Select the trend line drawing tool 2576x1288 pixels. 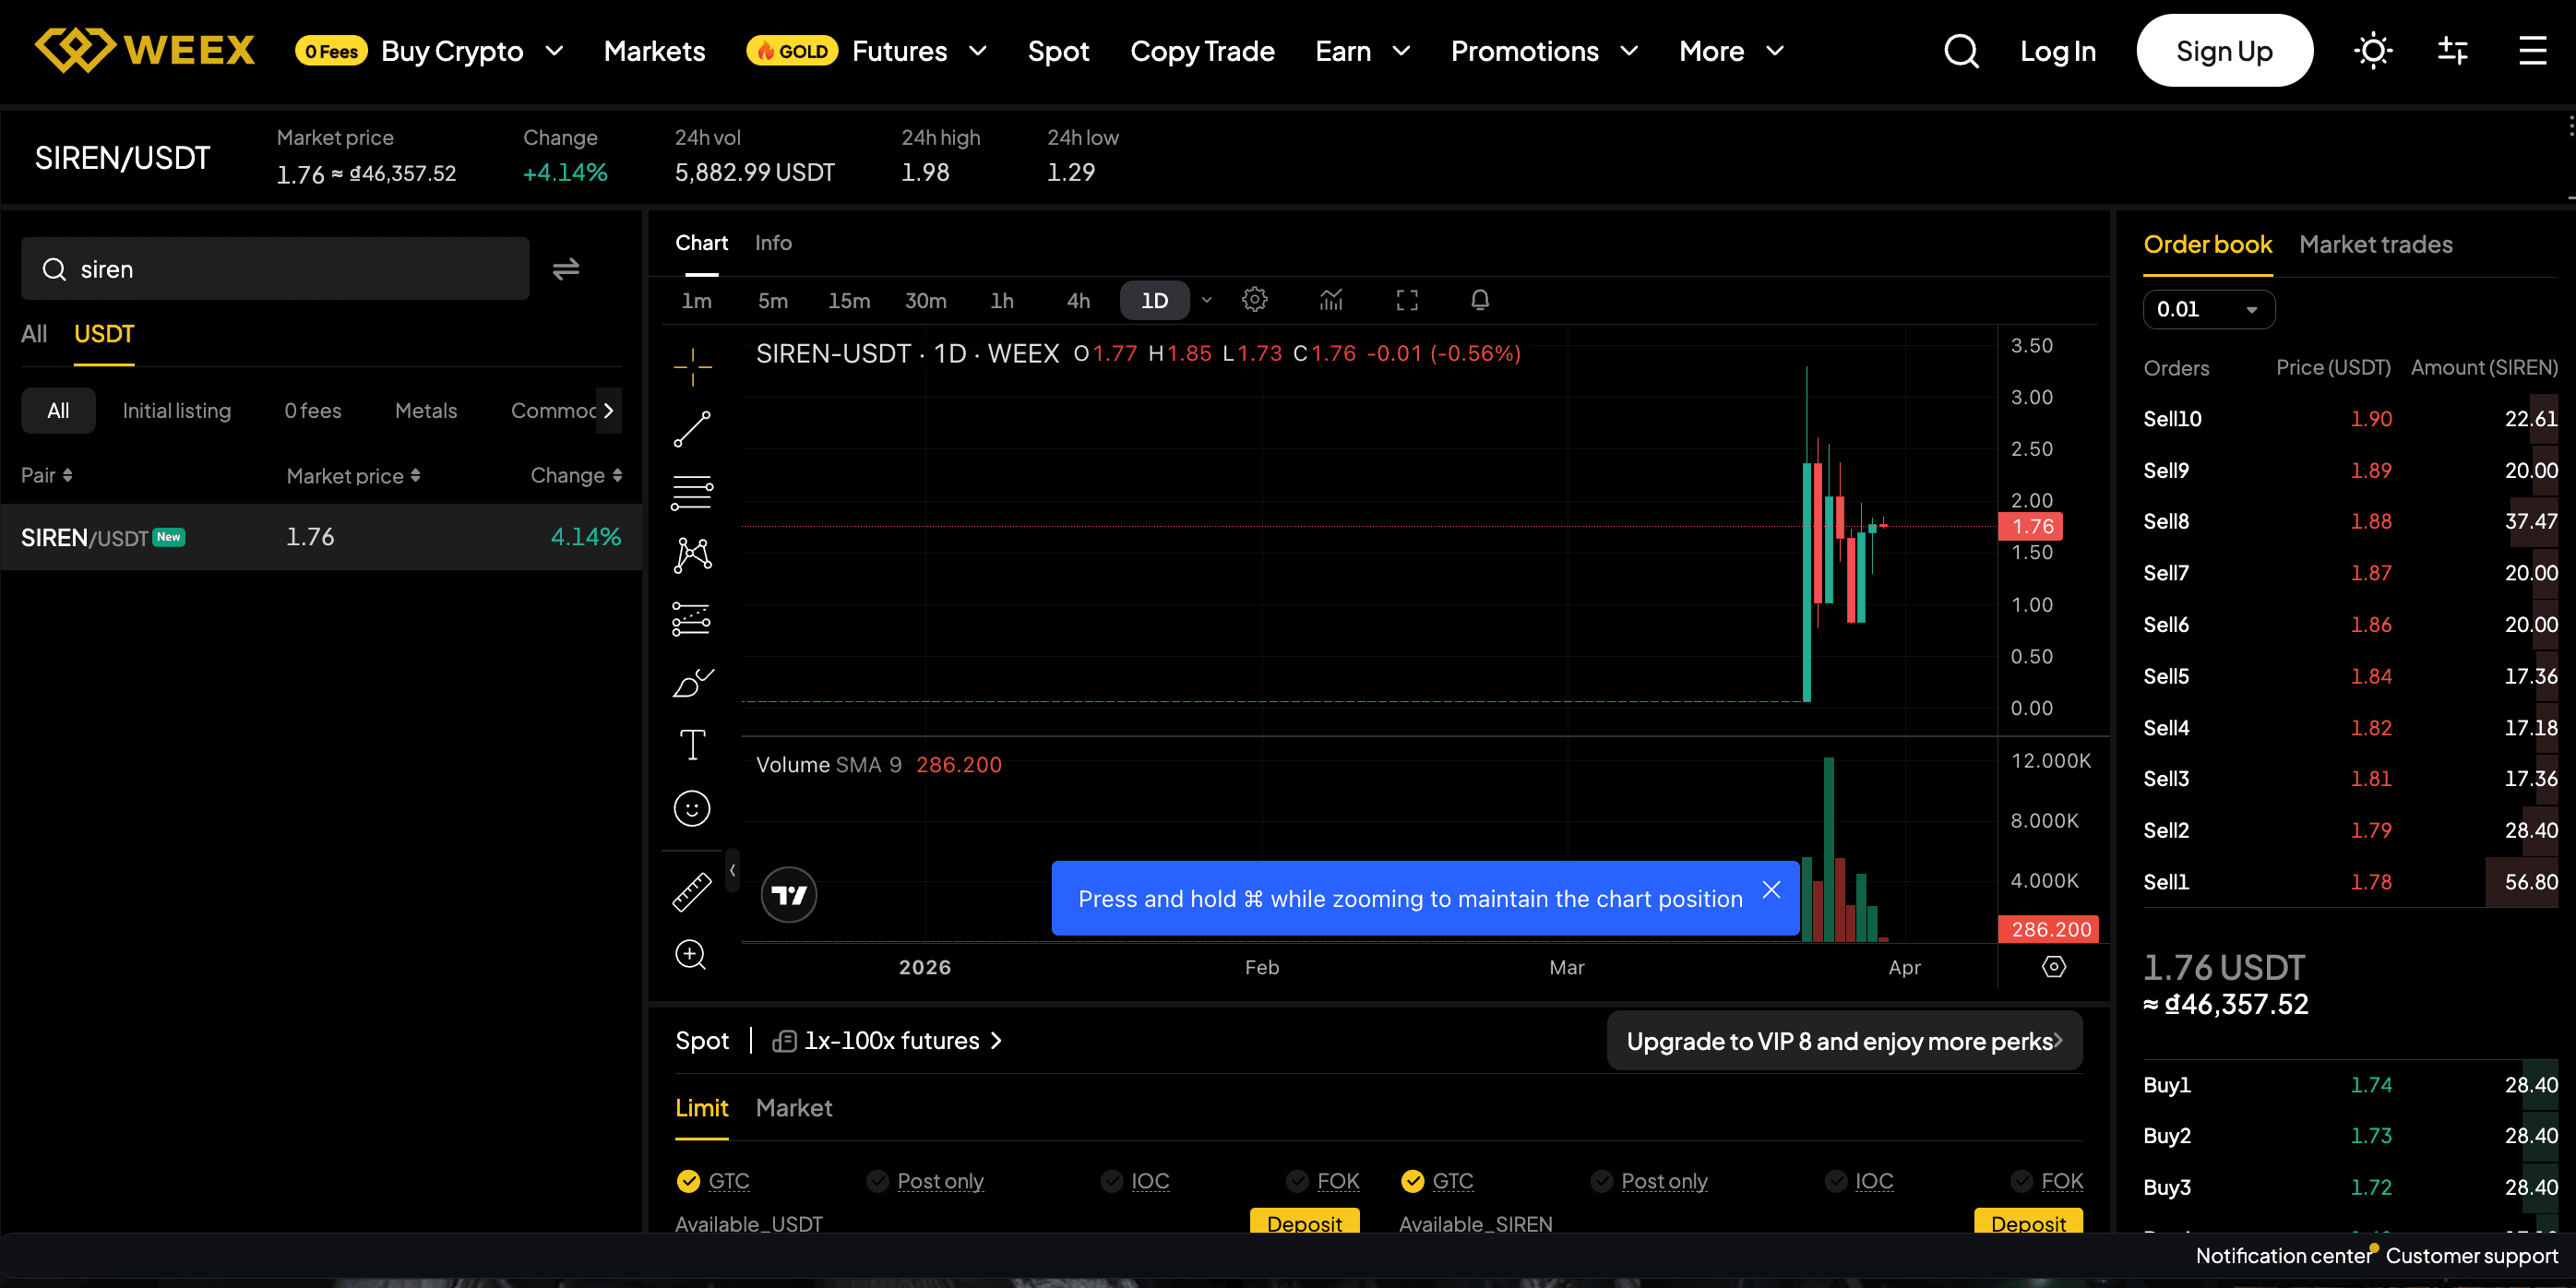[692, 429]
